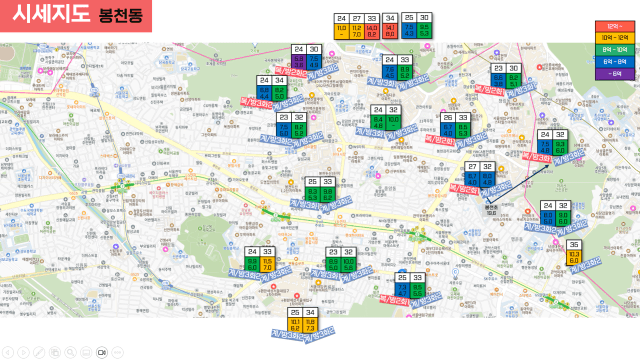
Task: Toggle subtitles in the slideshow
Action: pos(86,352)
